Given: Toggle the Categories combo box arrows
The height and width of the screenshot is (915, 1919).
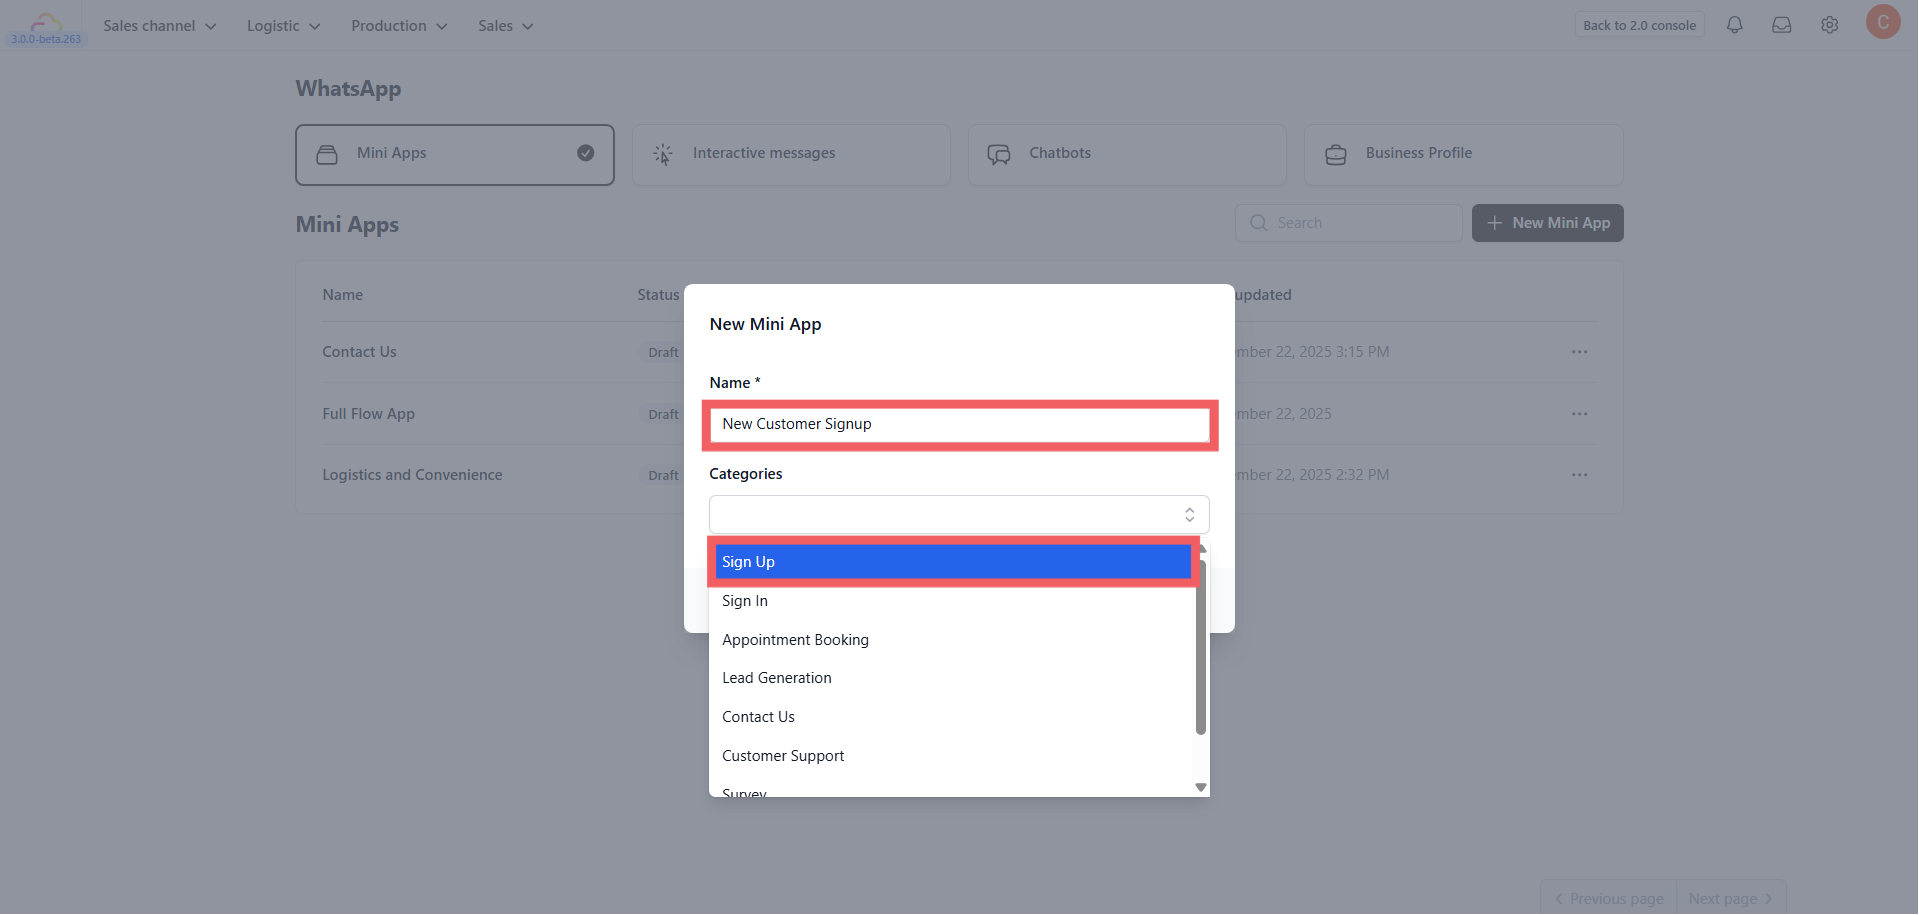Looking at the screenshot, I should [x=1189, y=515].
